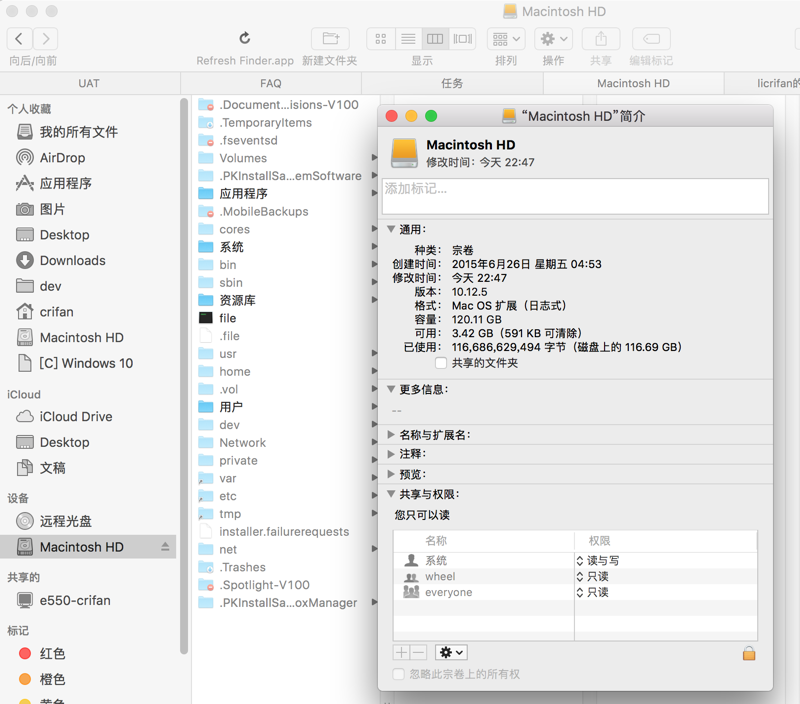The image size is (800, 704).
Task: Switch to the FAQ tab
Action: [x=271, y=83]
